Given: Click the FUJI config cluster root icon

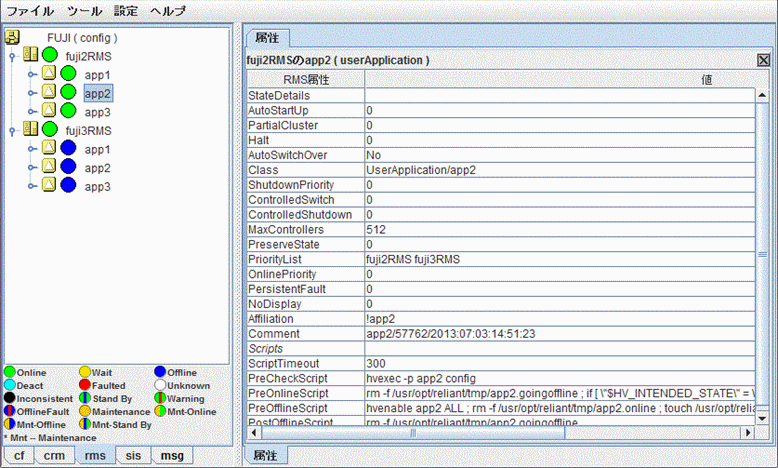Looking at the screenshot, I should tap(12, 37).
